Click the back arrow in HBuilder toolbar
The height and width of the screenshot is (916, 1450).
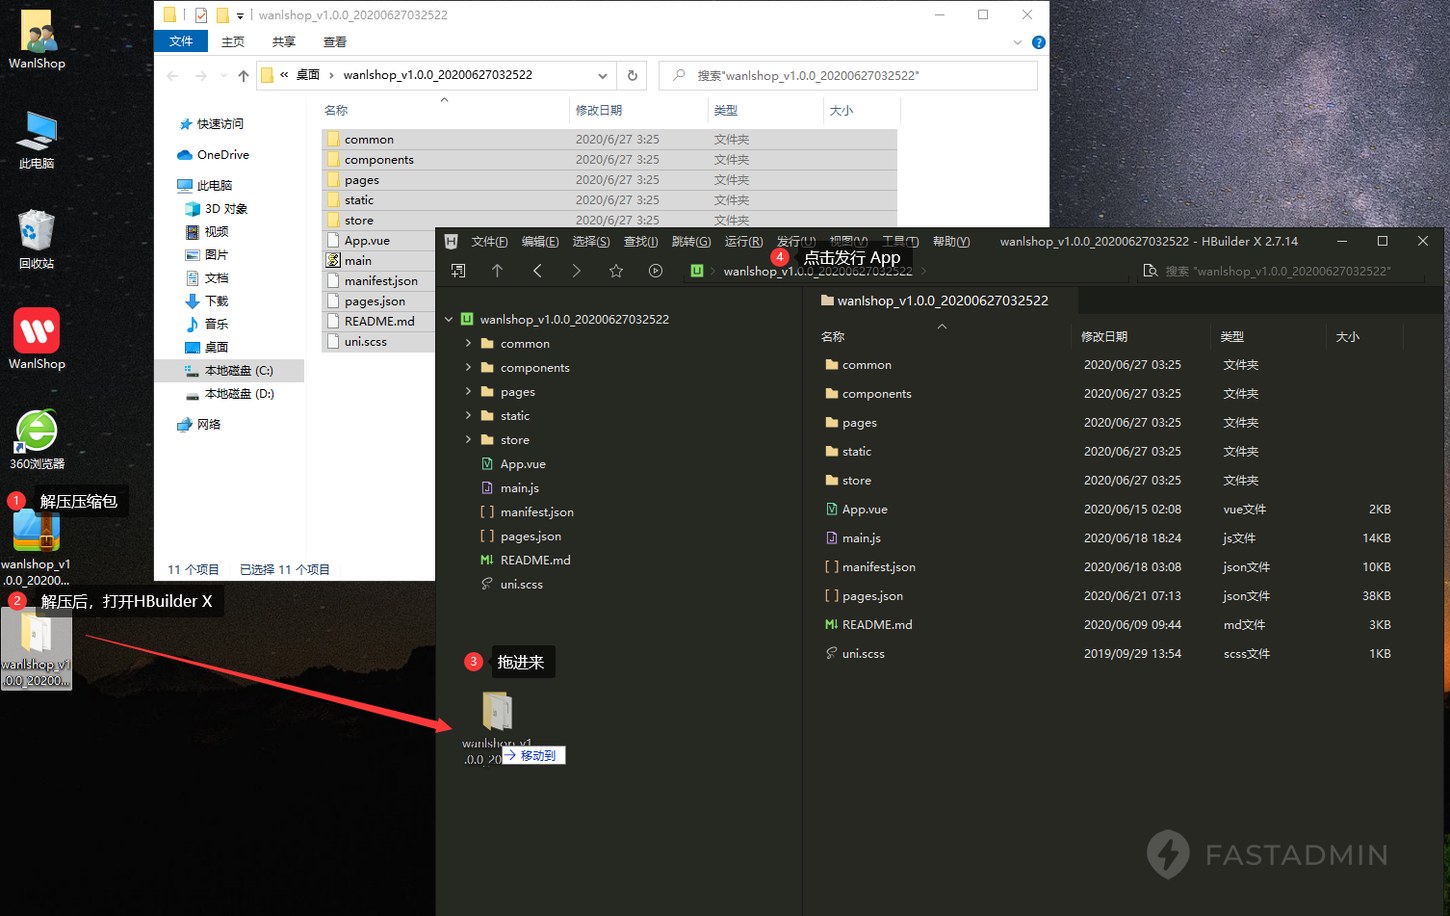click(x=537, y=271)
